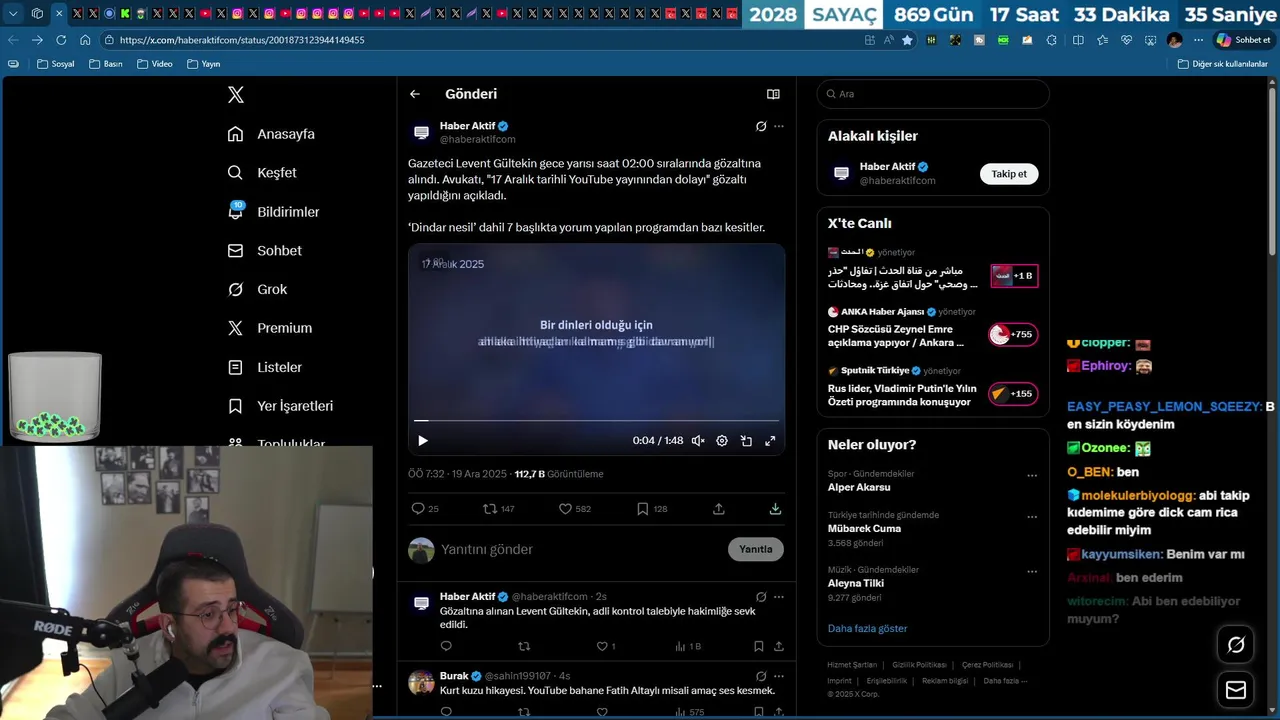
Task: Click the Ara search box
Action: (x=933, y=94)
